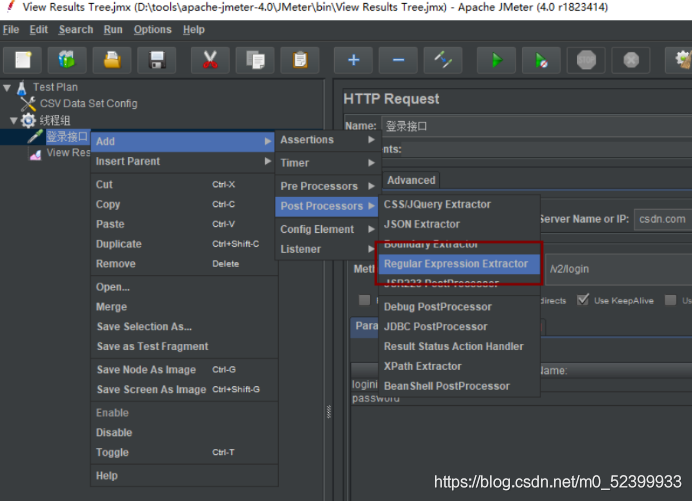Select Disable in context menu

click(x=184, y=433)
